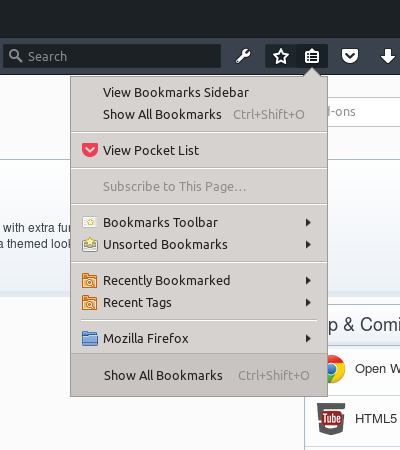This screenshot has height=450, width=400.
Task: Choose View Bookmarks Sidebar
Action: pos(199,92)
